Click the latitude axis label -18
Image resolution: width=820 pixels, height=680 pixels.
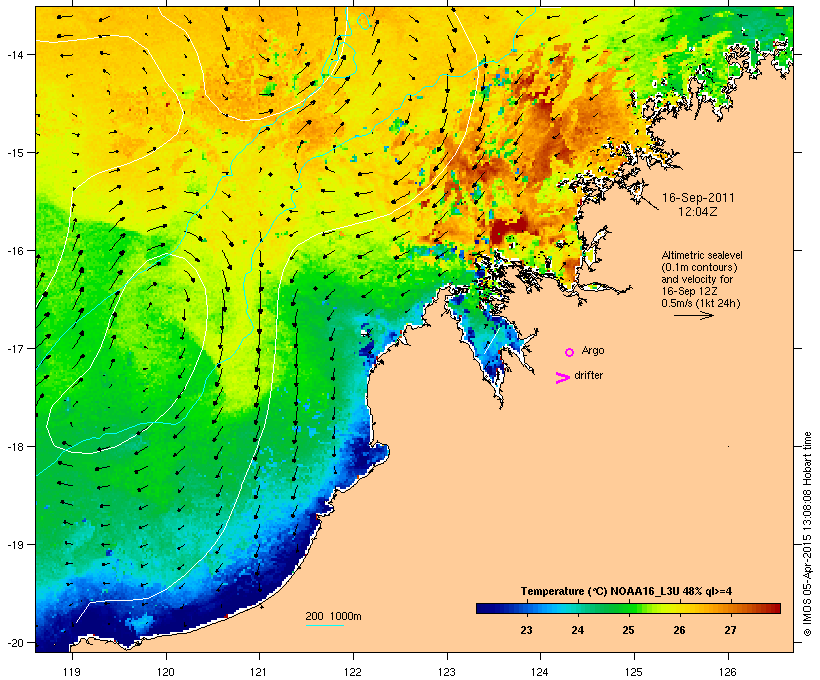[14, 447]
